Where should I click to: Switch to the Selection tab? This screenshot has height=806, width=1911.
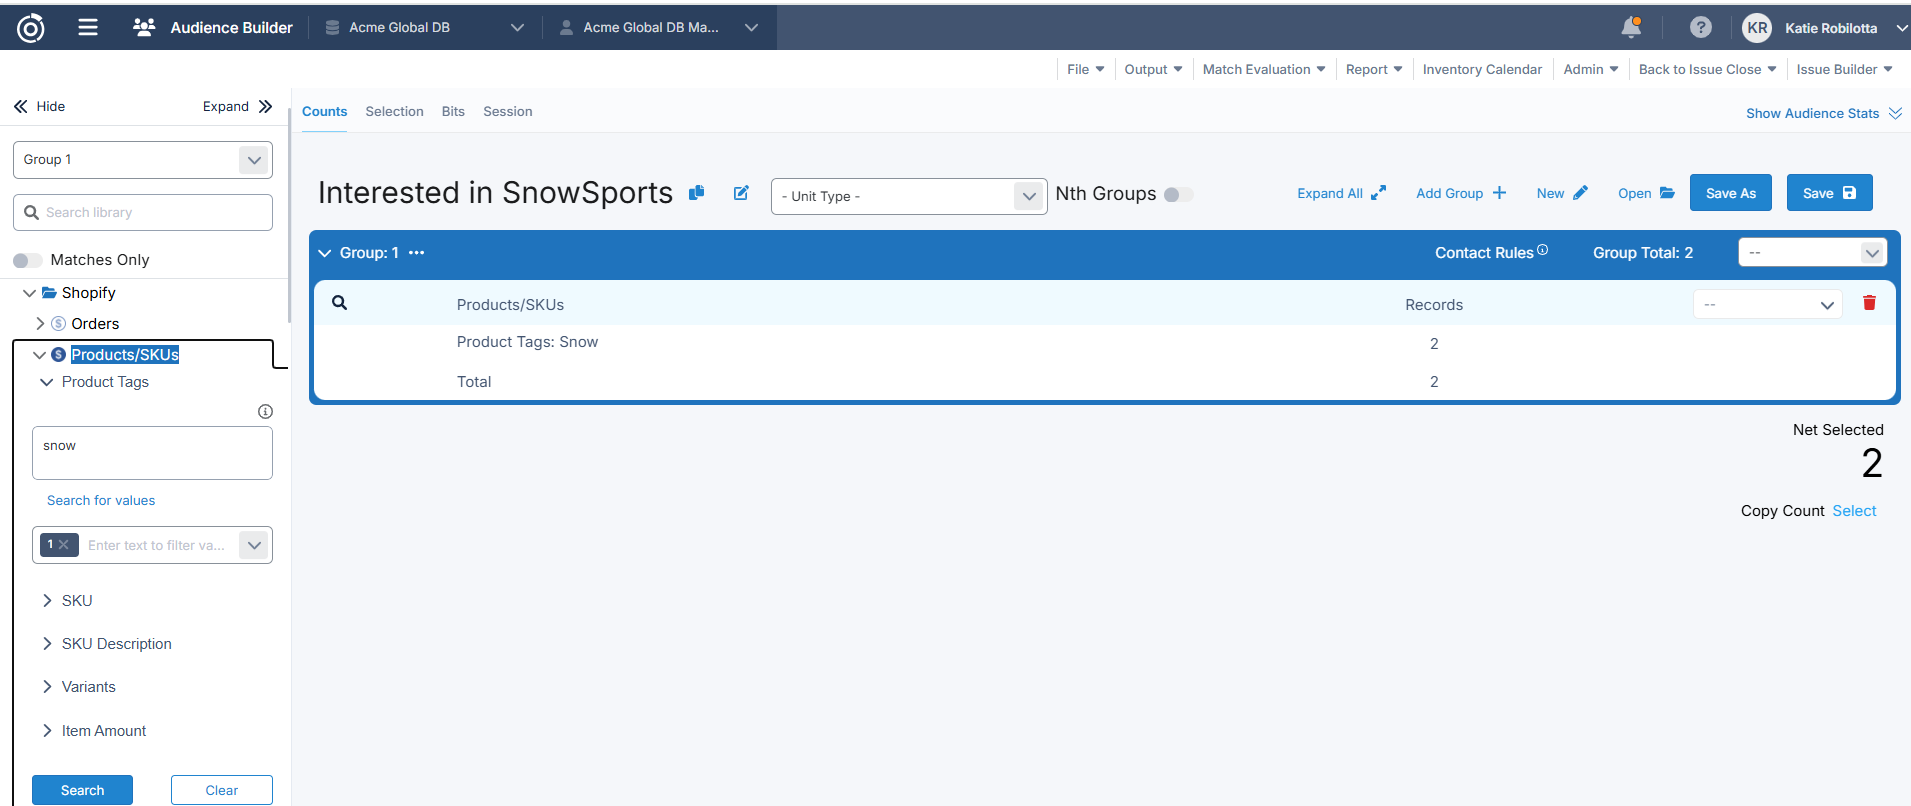point(394,112)
